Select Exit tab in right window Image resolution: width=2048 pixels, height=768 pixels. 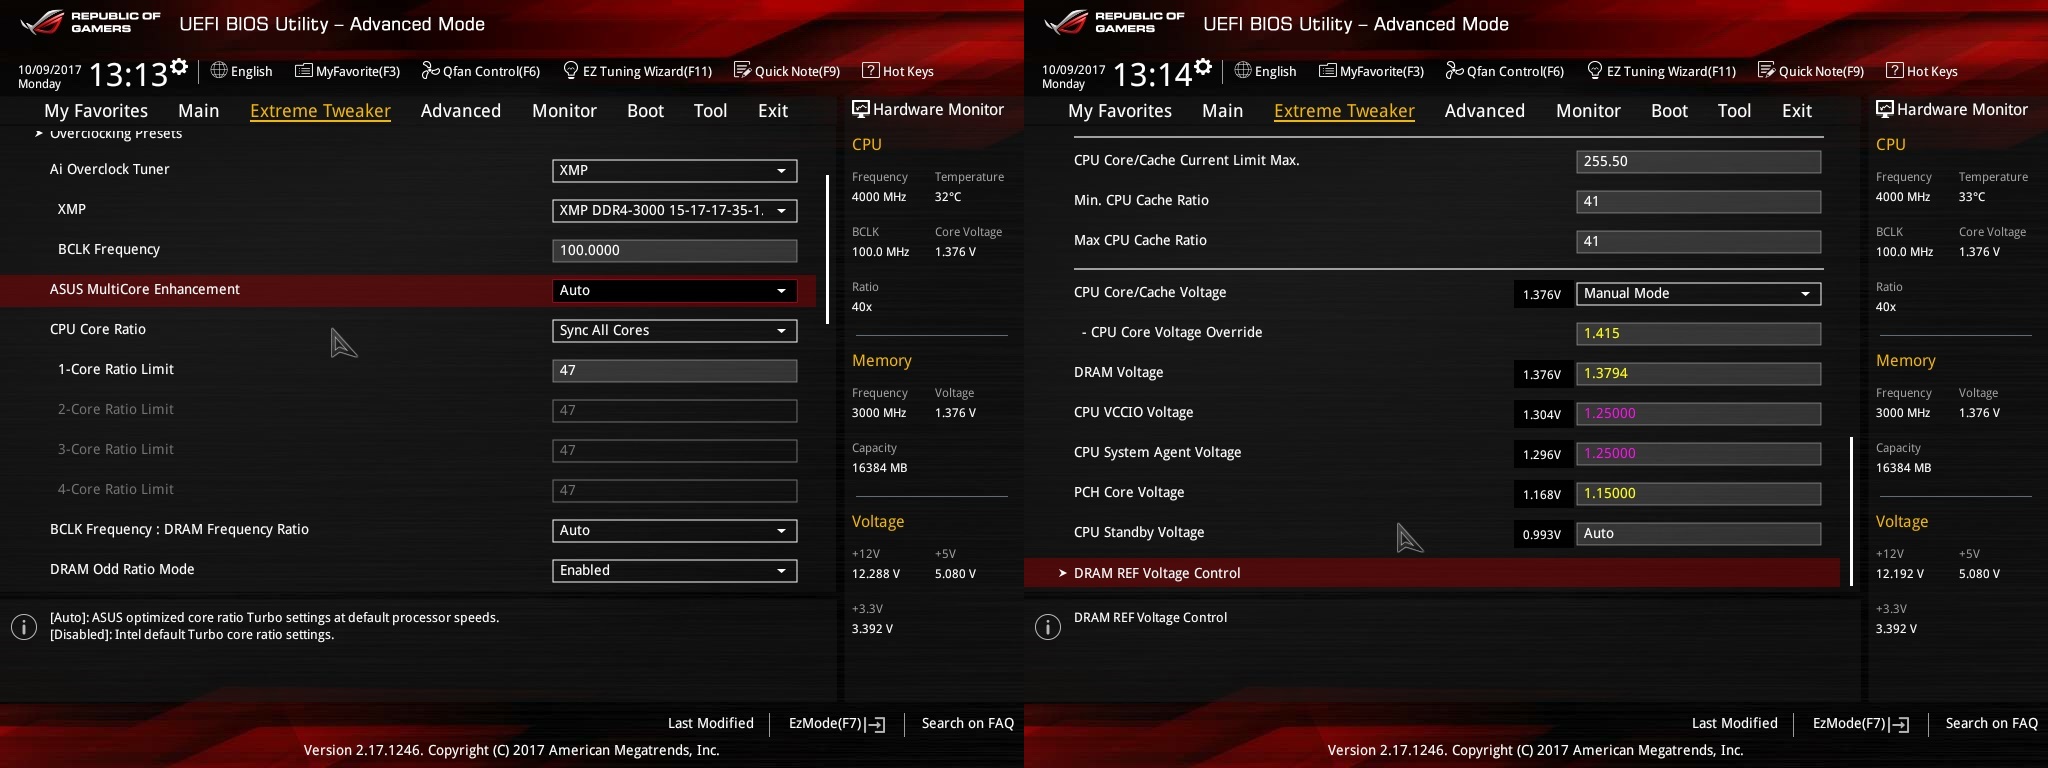(x=1797, y=111)
